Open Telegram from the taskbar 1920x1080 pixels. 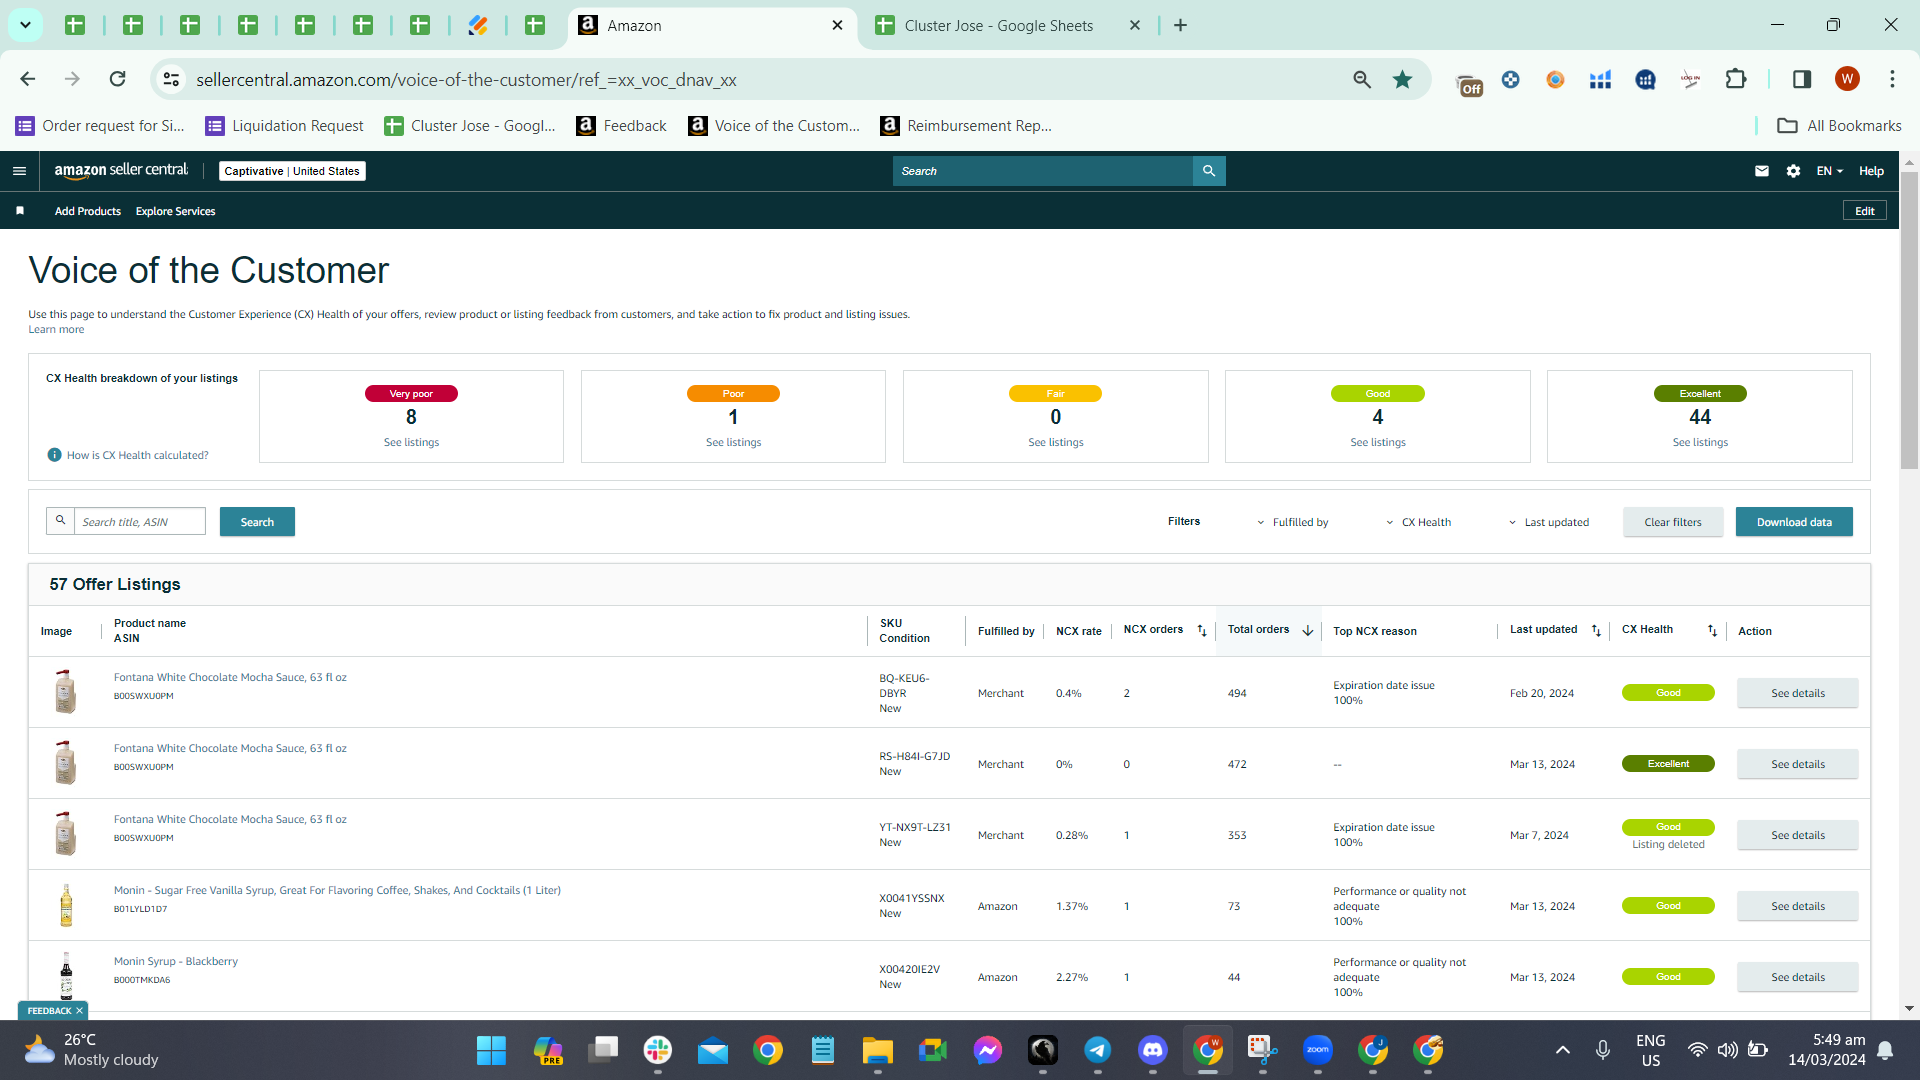(x=1098, y=1050)
